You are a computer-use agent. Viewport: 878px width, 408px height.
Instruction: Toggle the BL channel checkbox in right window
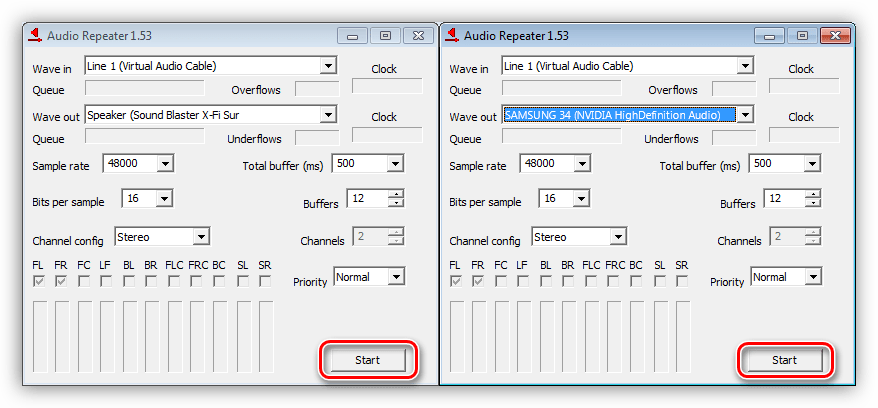[547, 281]
